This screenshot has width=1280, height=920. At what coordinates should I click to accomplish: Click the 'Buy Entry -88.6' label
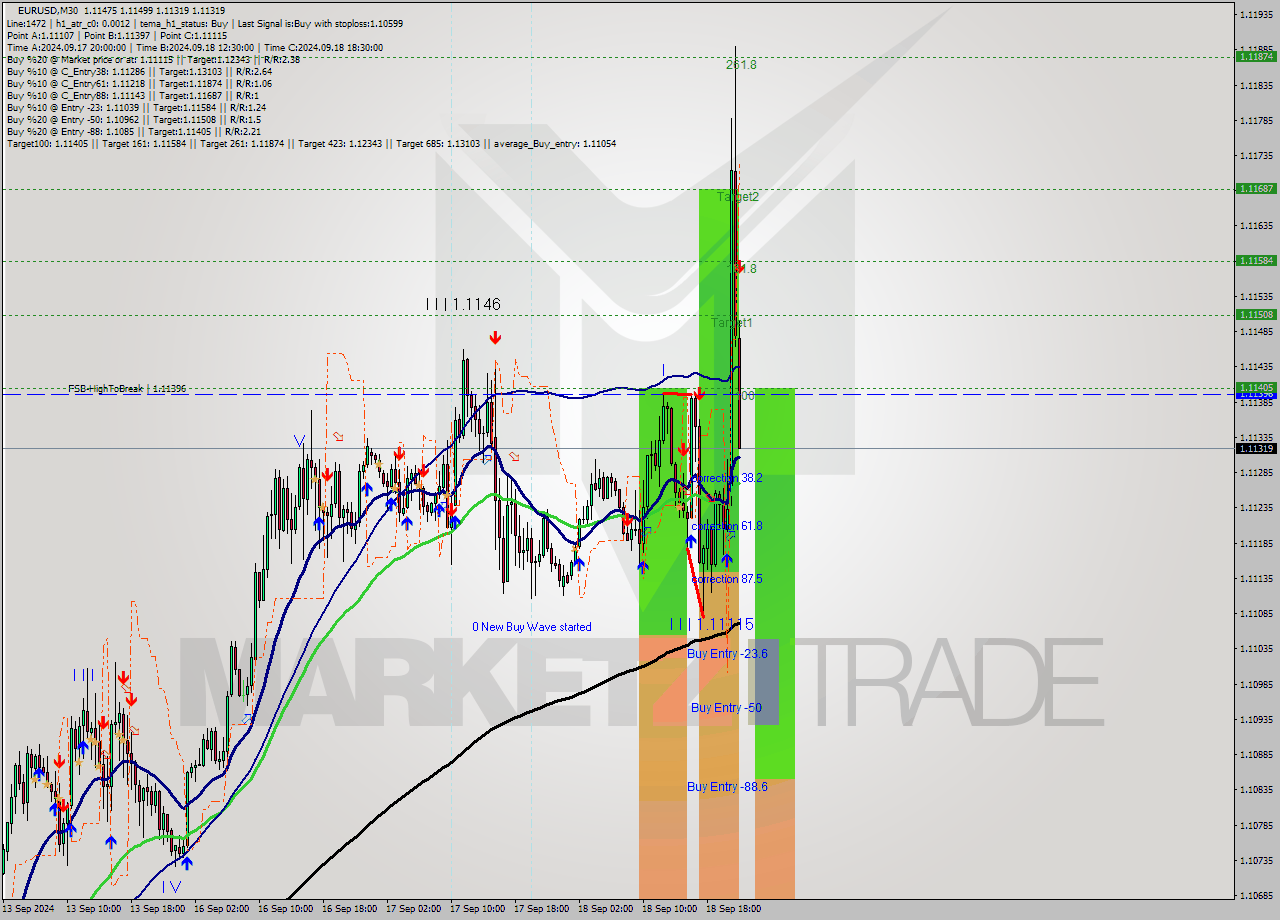727,787
